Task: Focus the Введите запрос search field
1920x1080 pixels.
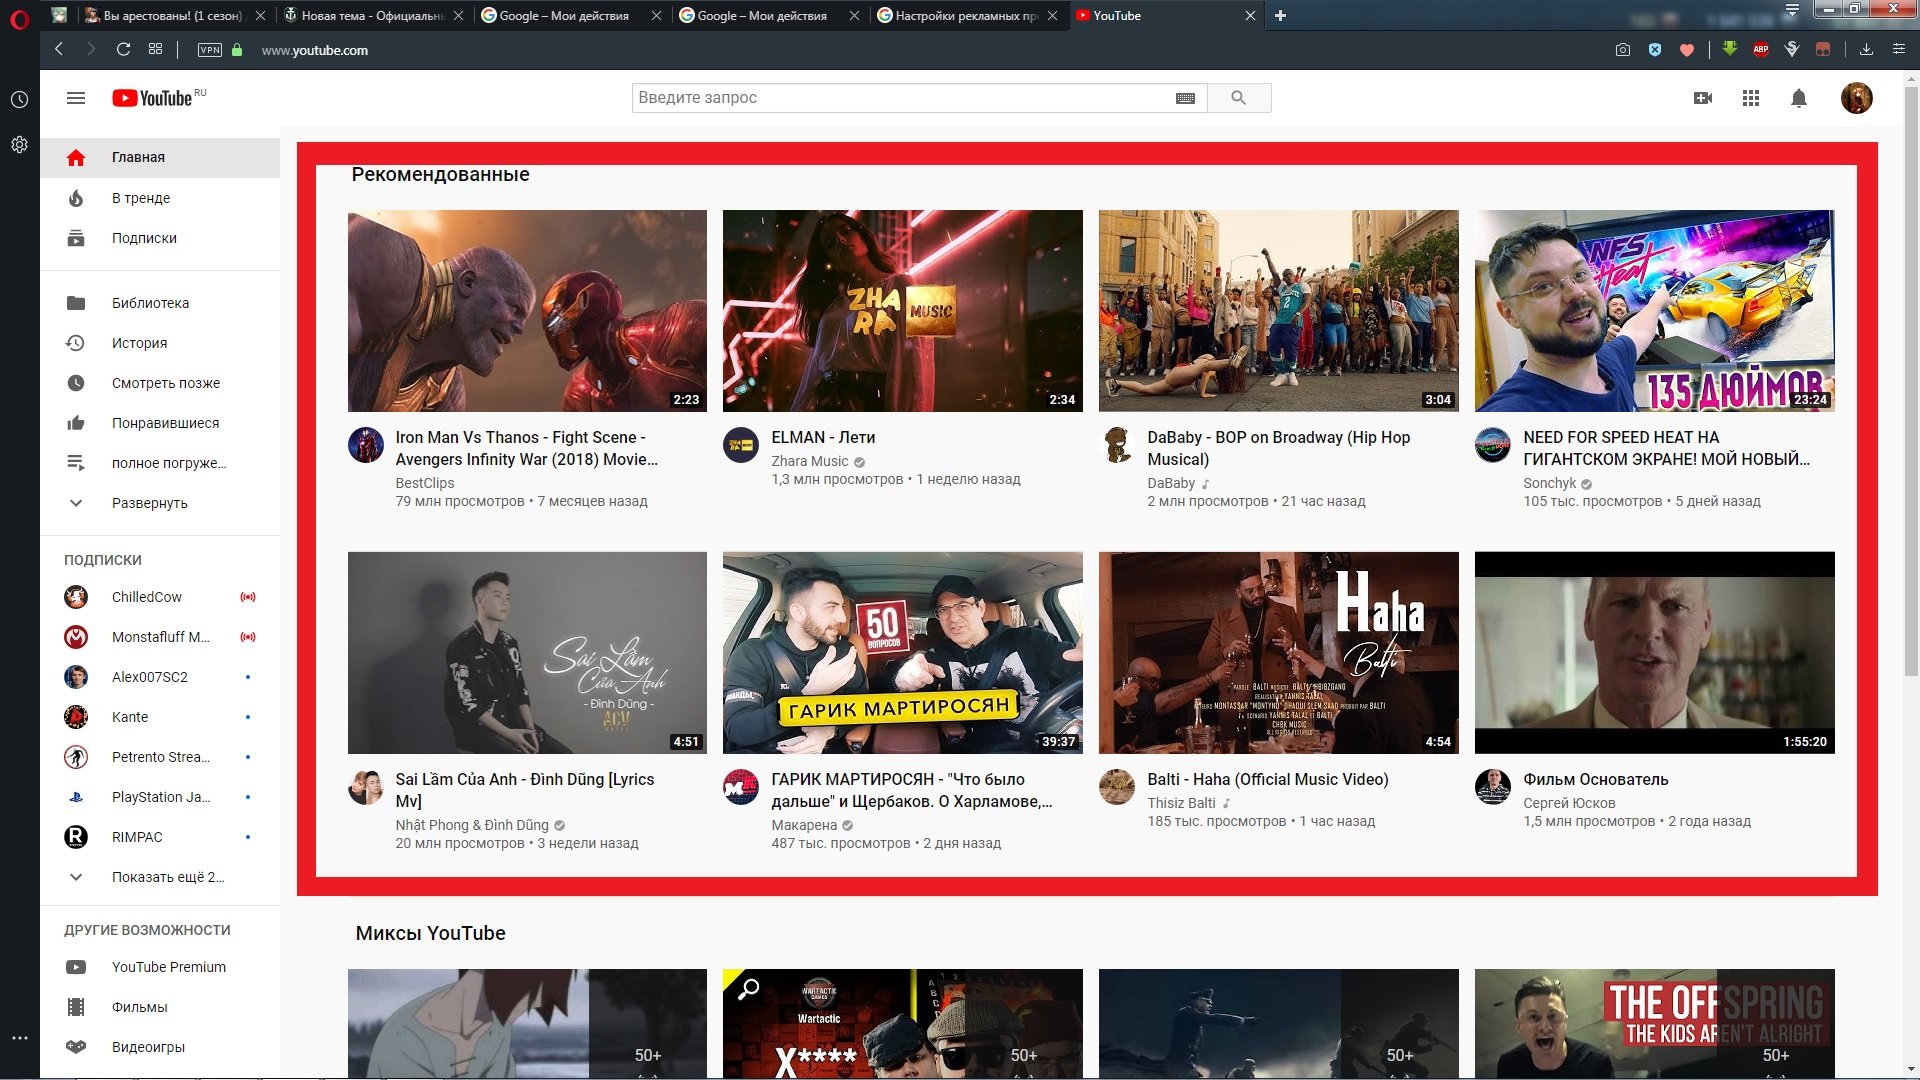Action: [905, 98]
